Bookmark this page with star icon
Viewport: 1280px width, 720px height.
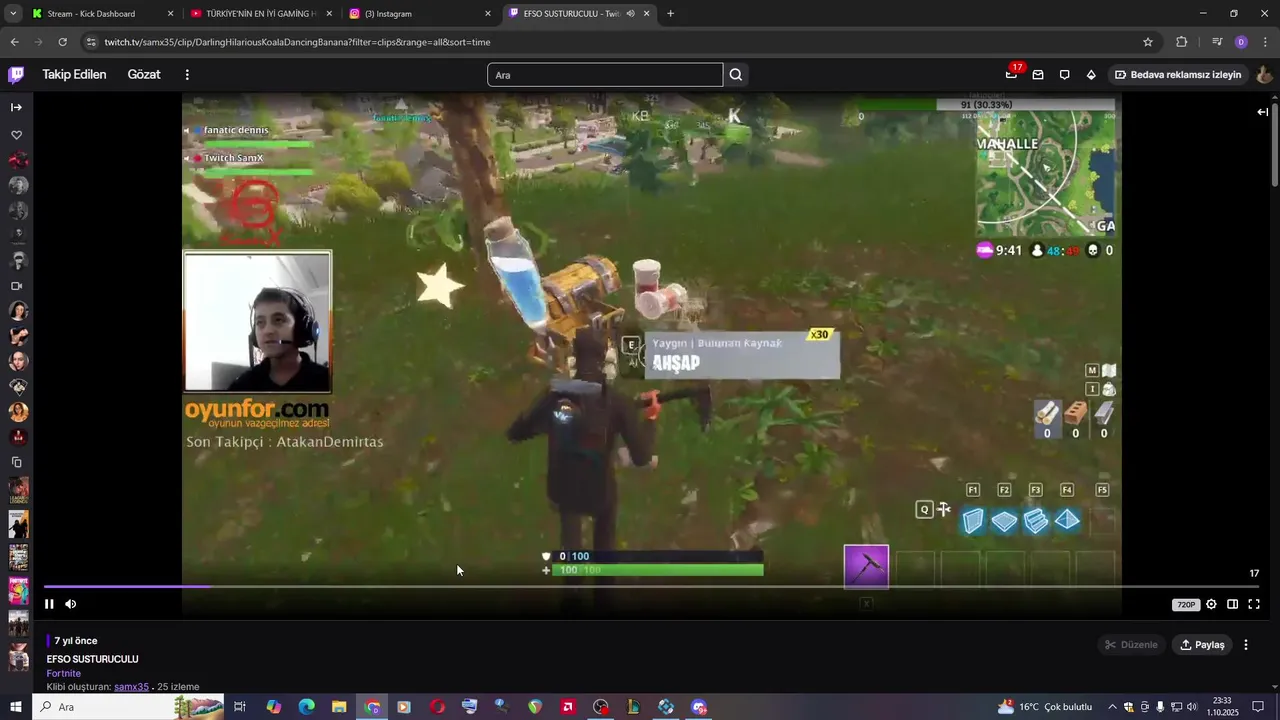point(1148,42)
